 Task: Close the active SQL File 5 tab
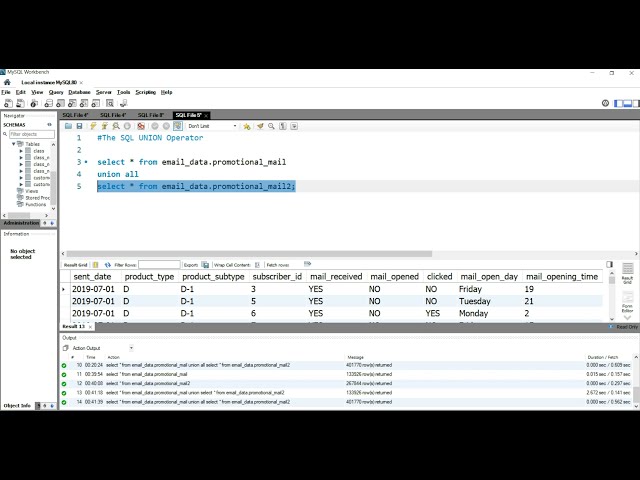(x=206, y=116)
